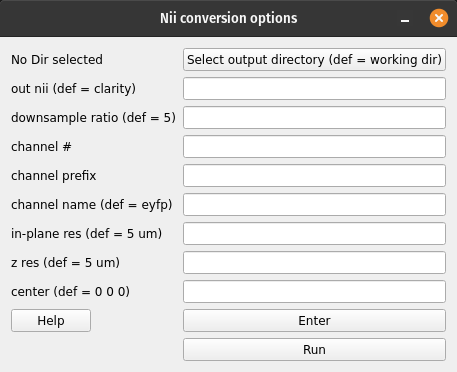Click the in-plane res input field
457x372 pixels.
click(314, 234)
